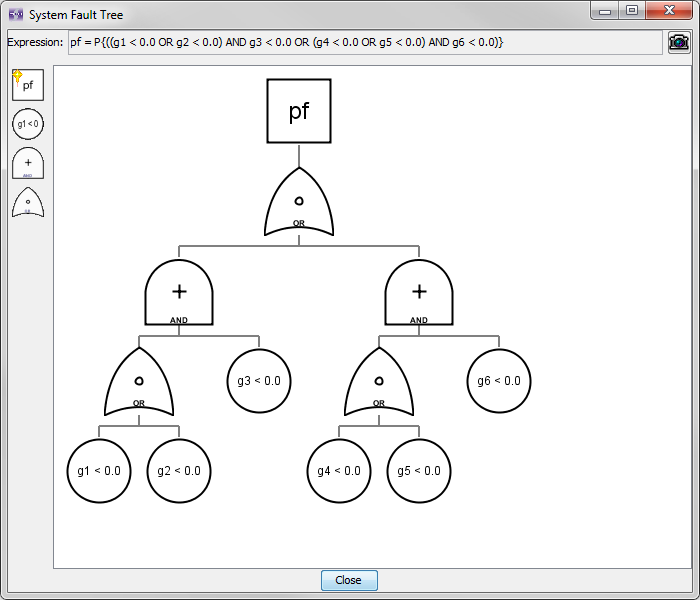Select the g1<0 basic event palette tool

pos(28,124)
